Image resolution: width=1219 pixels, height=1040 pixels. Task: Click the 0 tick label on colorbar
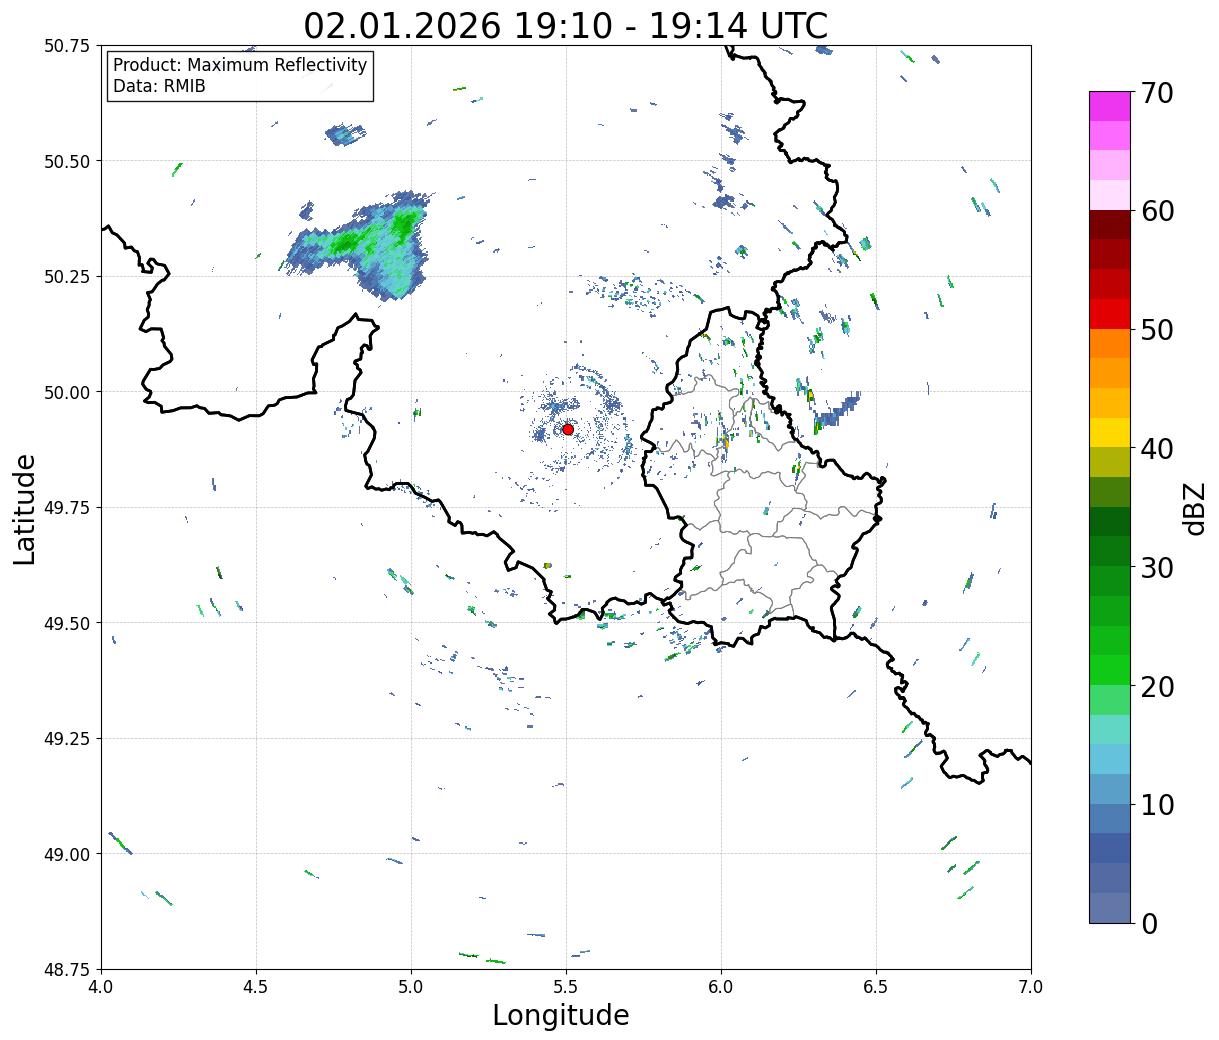click(1149, 923)
